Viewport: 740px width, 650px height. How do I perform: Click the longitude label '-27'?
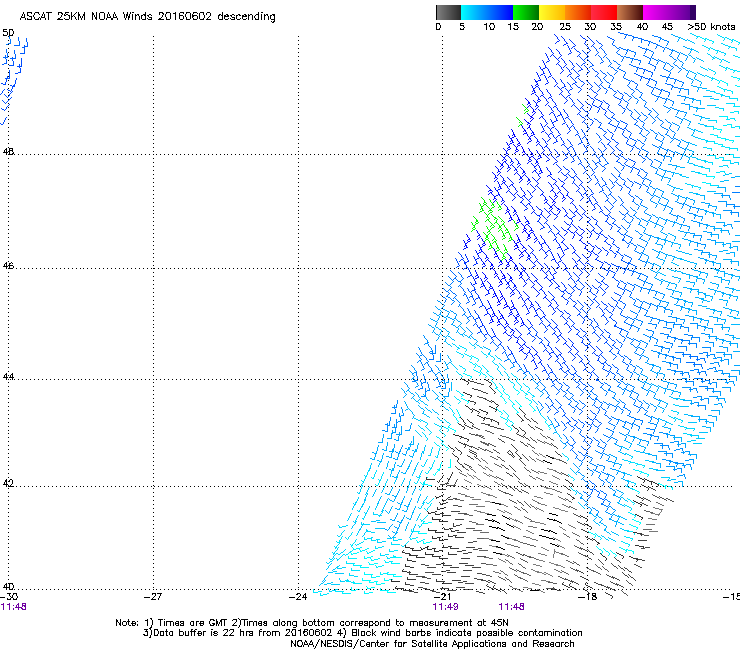pyautogui.click(x=153, y=596)
